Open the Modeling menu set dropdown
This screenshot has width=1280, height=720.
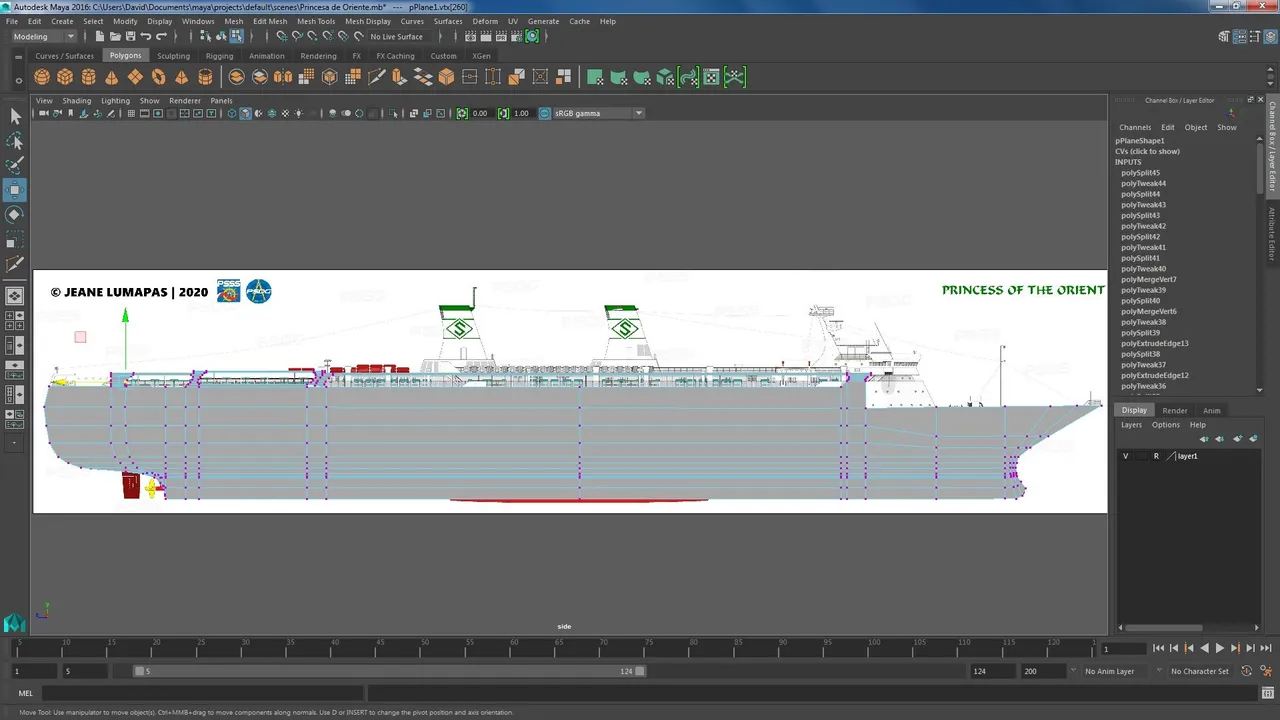(x=43, y=36)
